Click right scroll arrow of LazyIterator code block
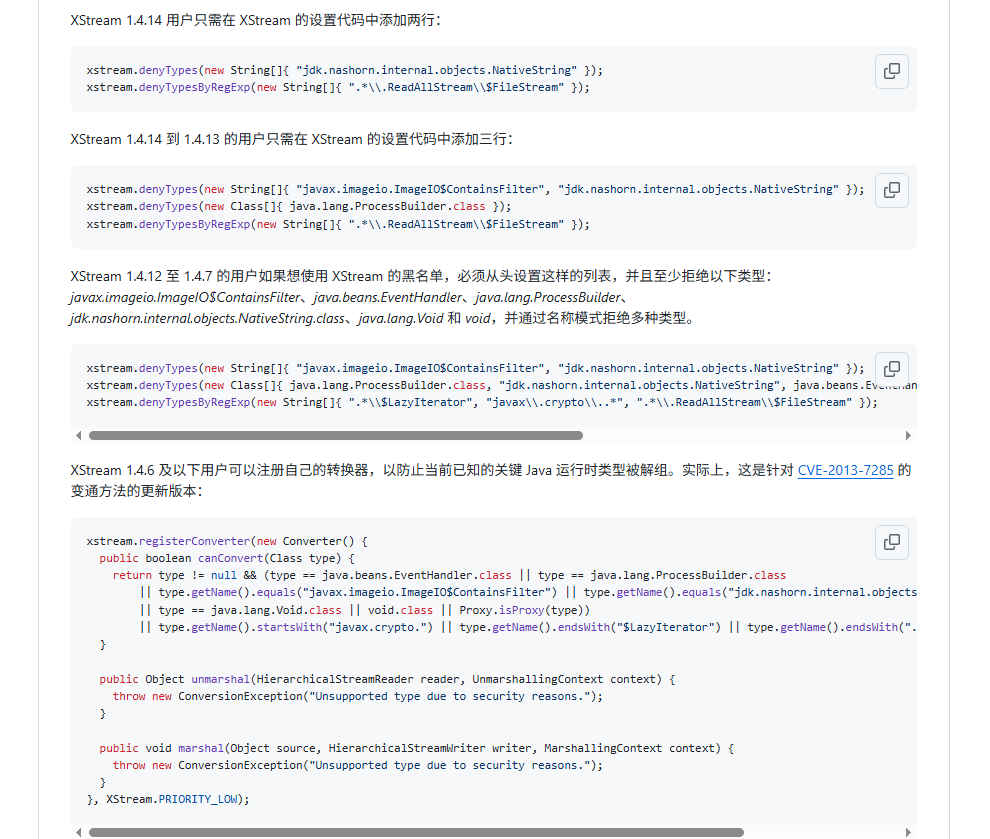 pos(908,436)
